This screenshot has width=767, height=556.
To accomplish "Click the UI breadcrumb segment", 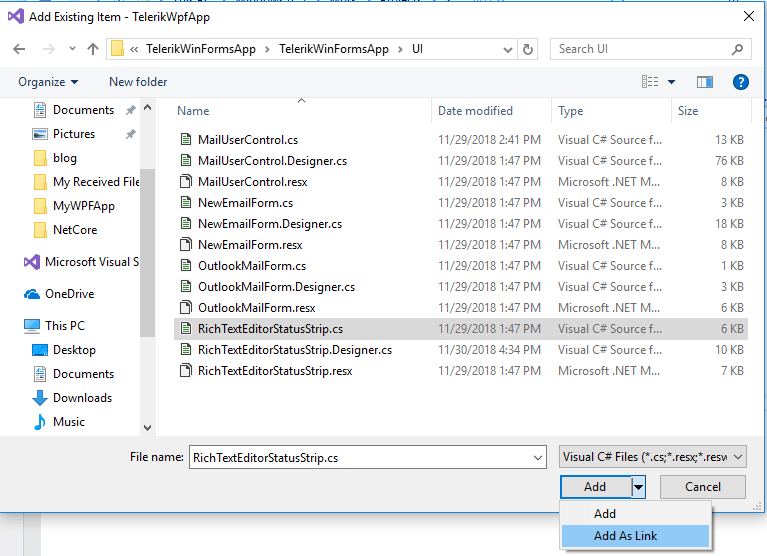I will click(417, 49).
